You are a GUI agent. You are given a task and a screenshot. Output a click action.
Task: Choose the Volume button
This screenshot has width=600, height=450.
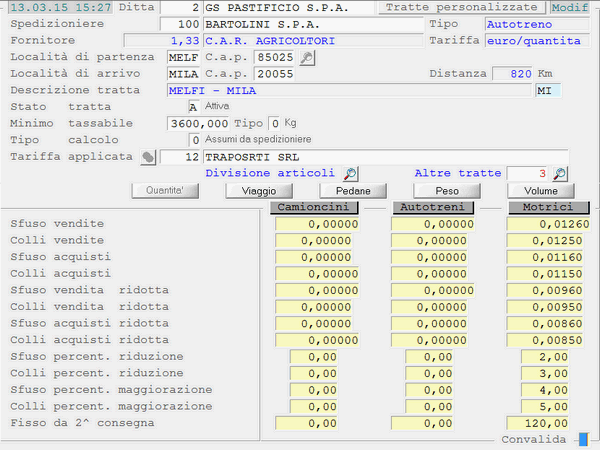coord(541,191)
